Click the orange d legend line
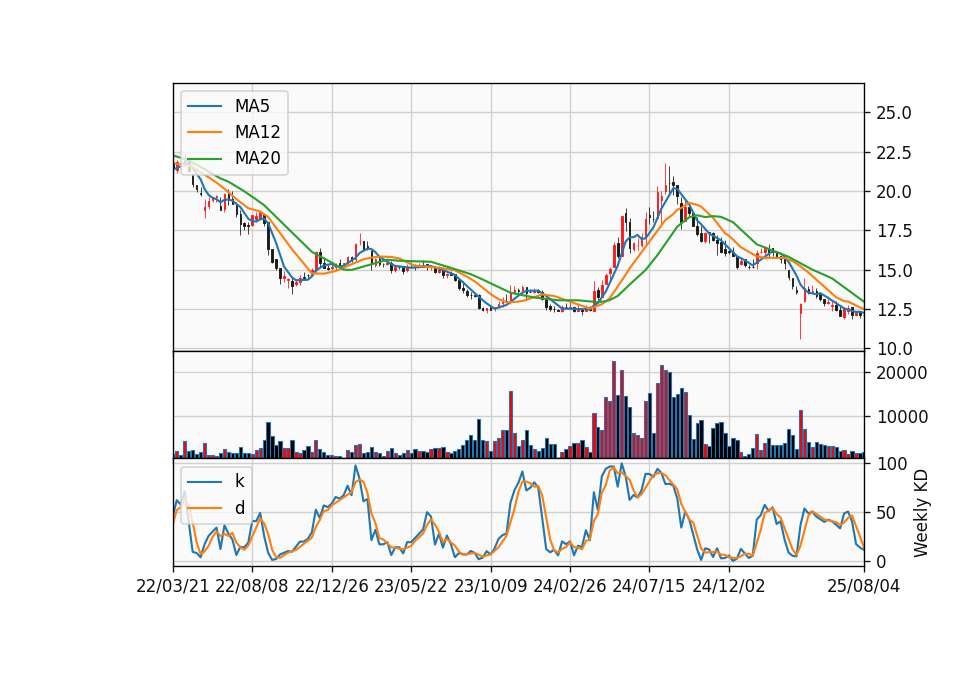The height and width of the screenshot is (690, 960). (204, 508)
